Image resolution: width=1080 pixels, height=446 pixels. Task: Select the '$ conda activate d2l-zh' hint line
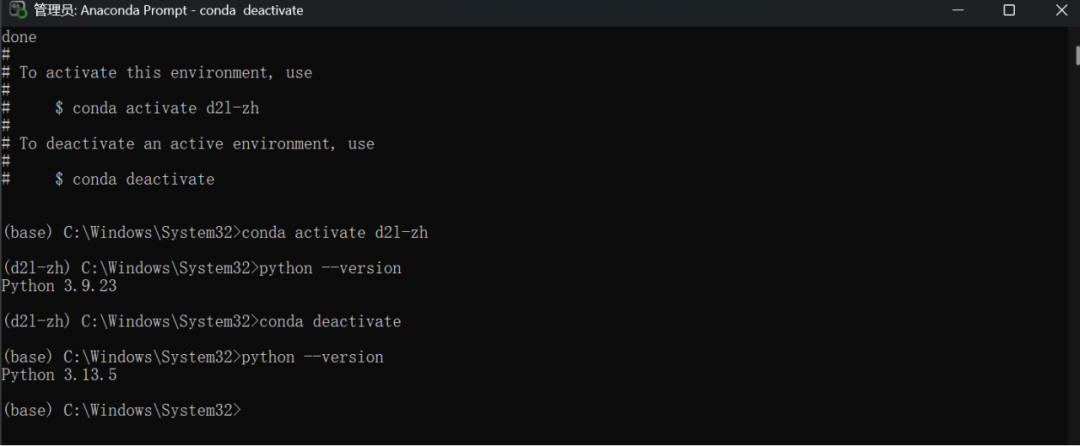point(157,108)
